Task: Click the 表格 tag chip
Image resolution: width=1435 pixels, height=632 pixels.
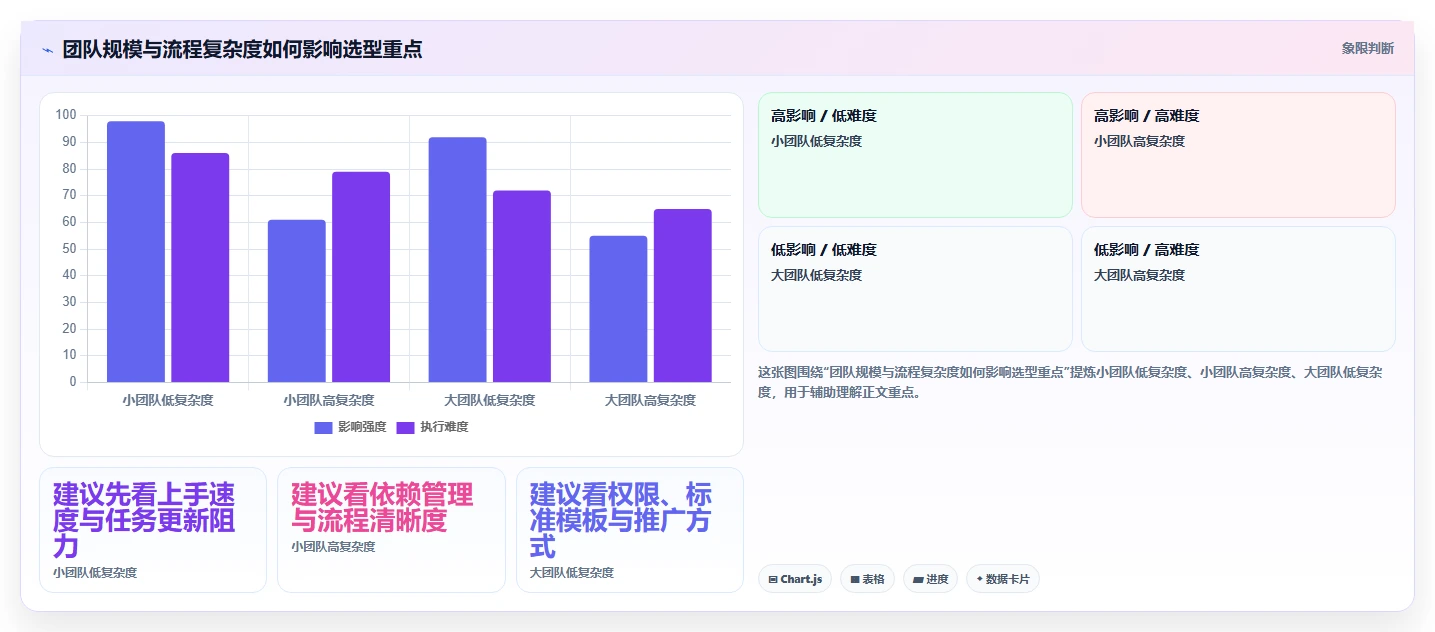Action: [x=867, y=579]
